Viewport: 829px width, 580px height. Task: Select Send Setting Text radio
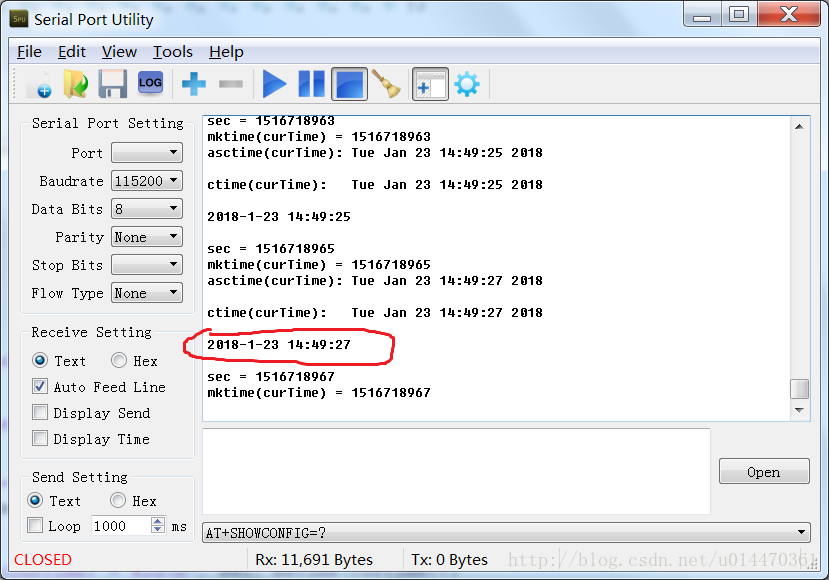35,500
